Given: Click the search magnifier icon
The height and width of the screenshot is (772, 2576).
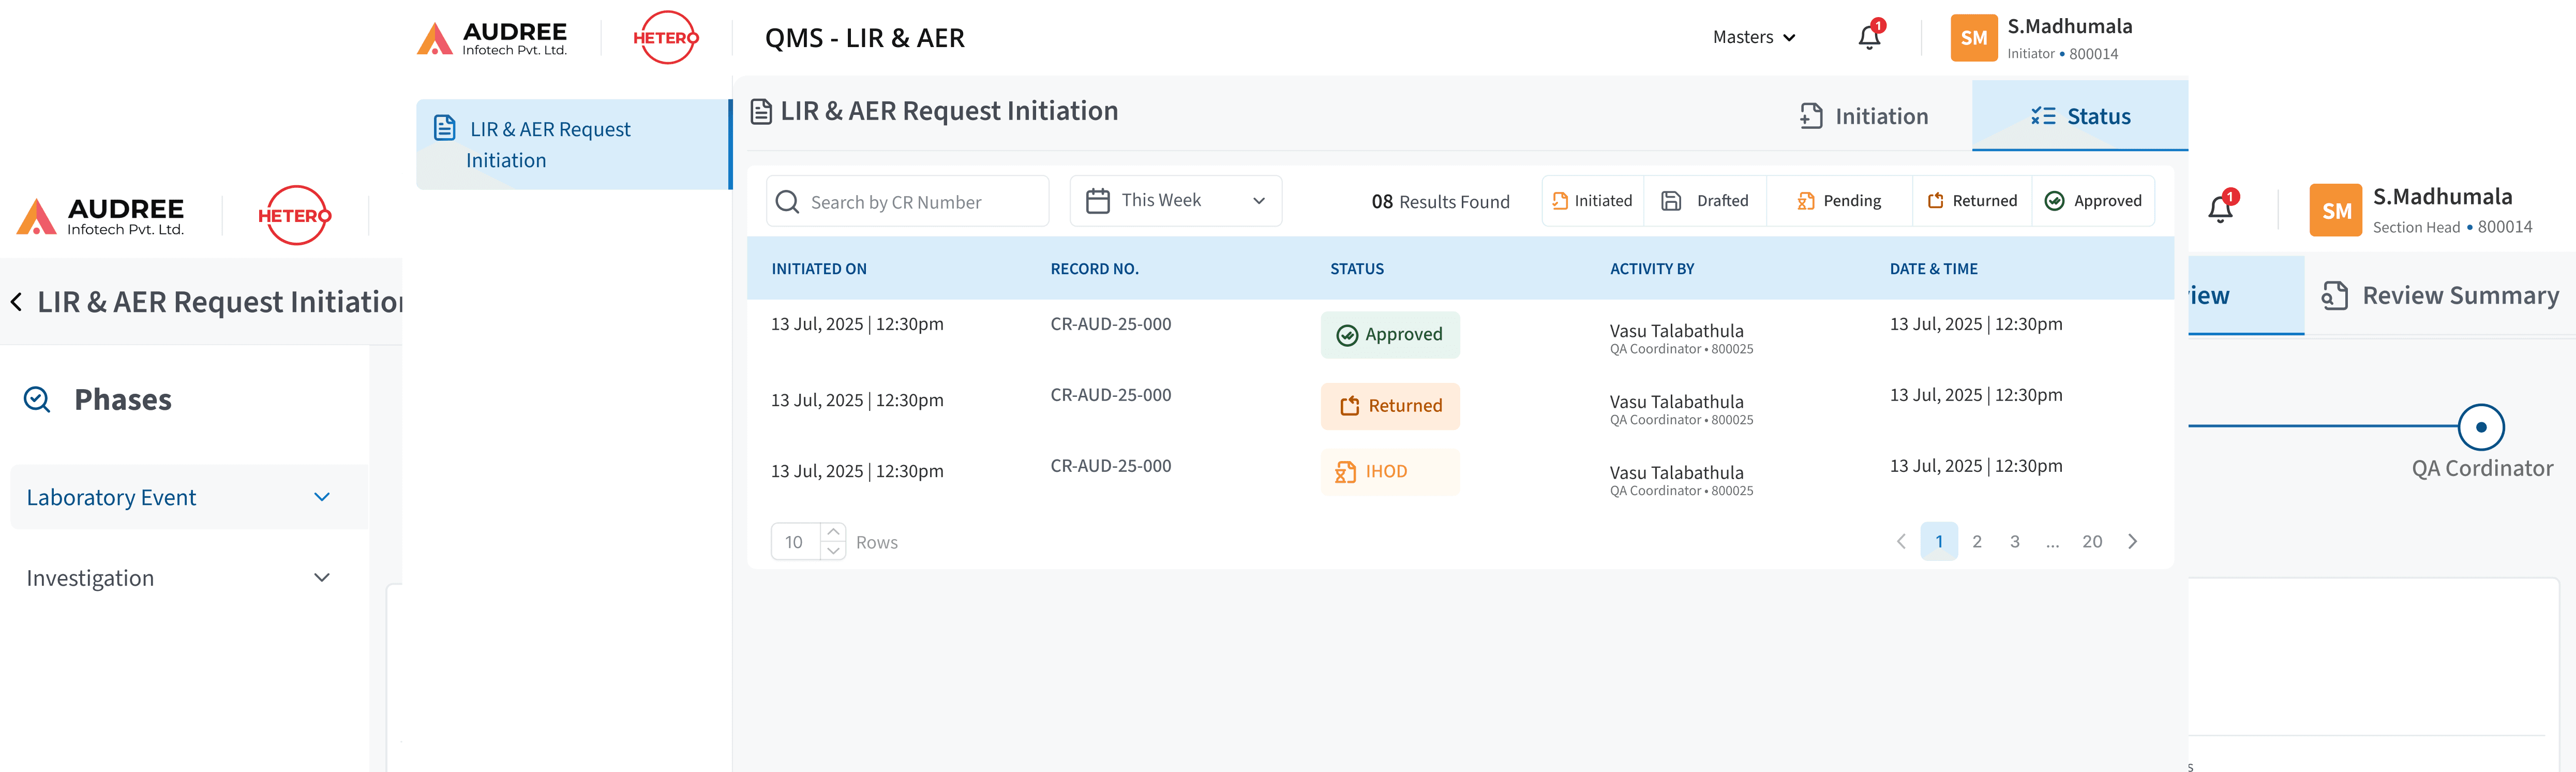Looking at the screenshot, I should pos(788,201).
